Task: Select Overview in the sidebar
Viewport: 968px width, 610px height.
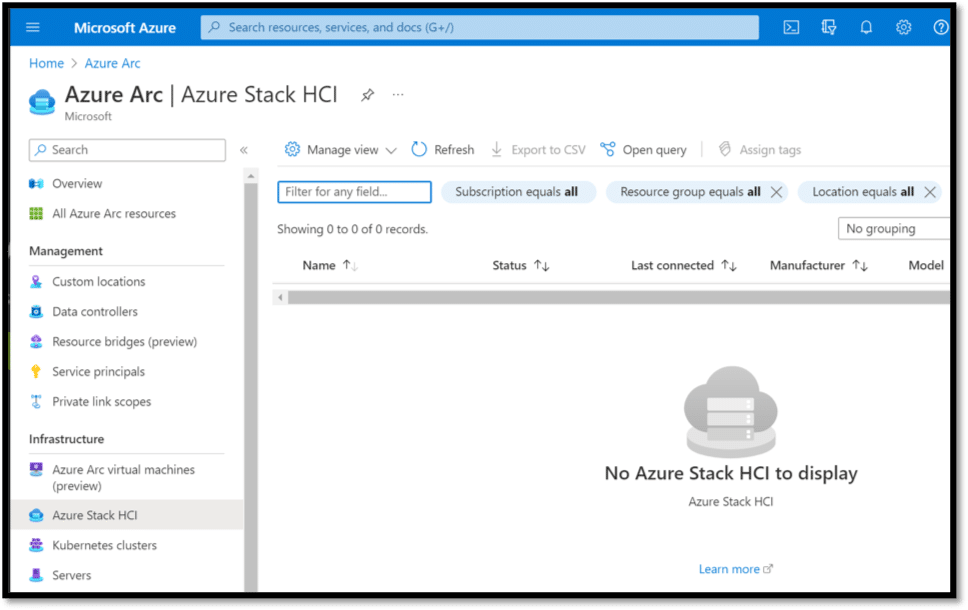Action: [77, 183]
